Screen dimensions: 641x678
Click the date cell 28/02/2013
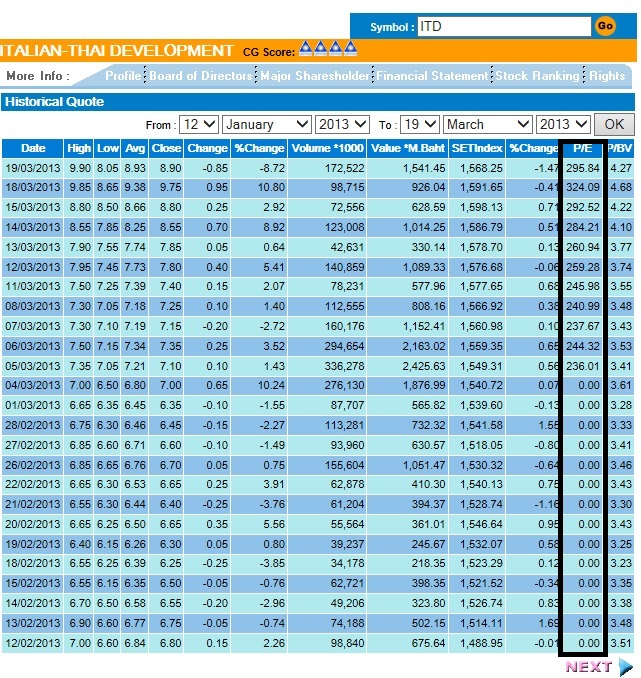(x=33, y=425)
